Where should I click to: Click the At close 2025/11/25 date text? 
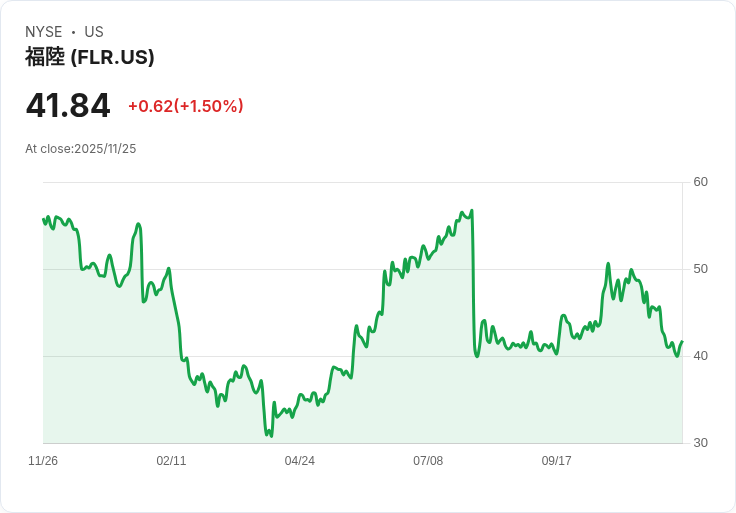81,149
